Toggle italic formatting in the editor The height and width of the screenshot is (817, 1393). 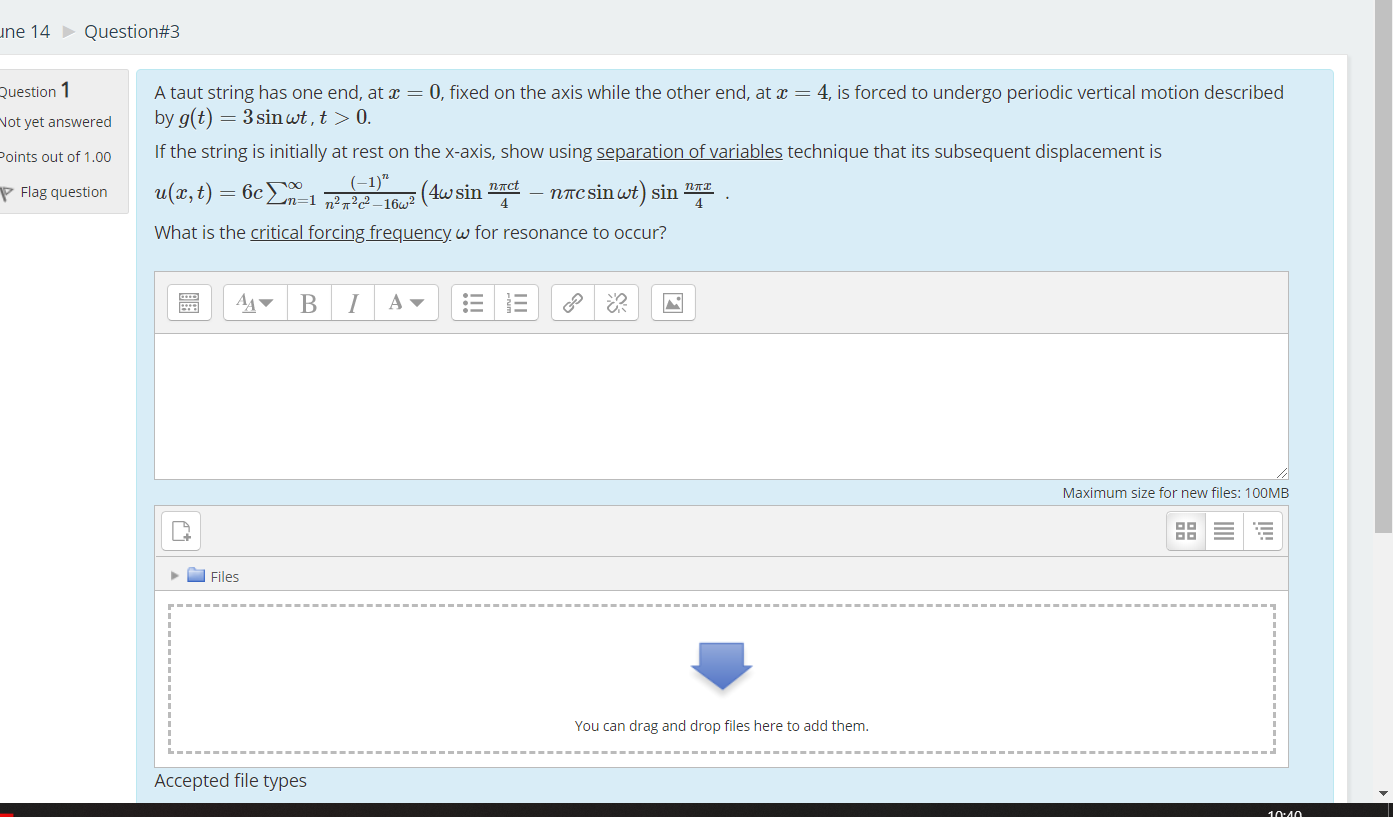[352, 303]
